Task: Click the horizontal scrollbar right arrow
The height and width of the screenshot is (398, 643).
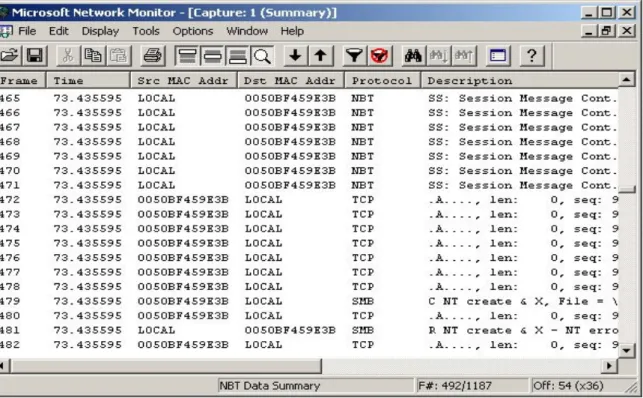Action: coord(609,365)
